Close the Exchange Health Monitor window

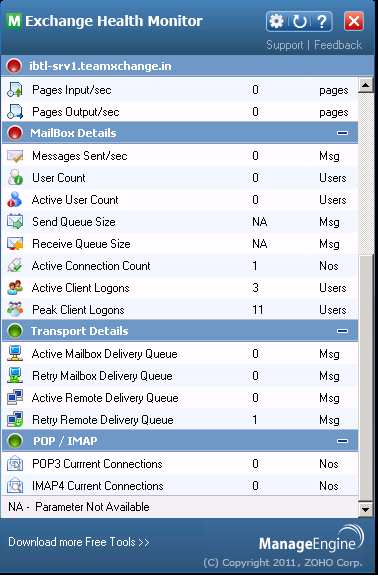pyautogui.click(x=354, y=21)
